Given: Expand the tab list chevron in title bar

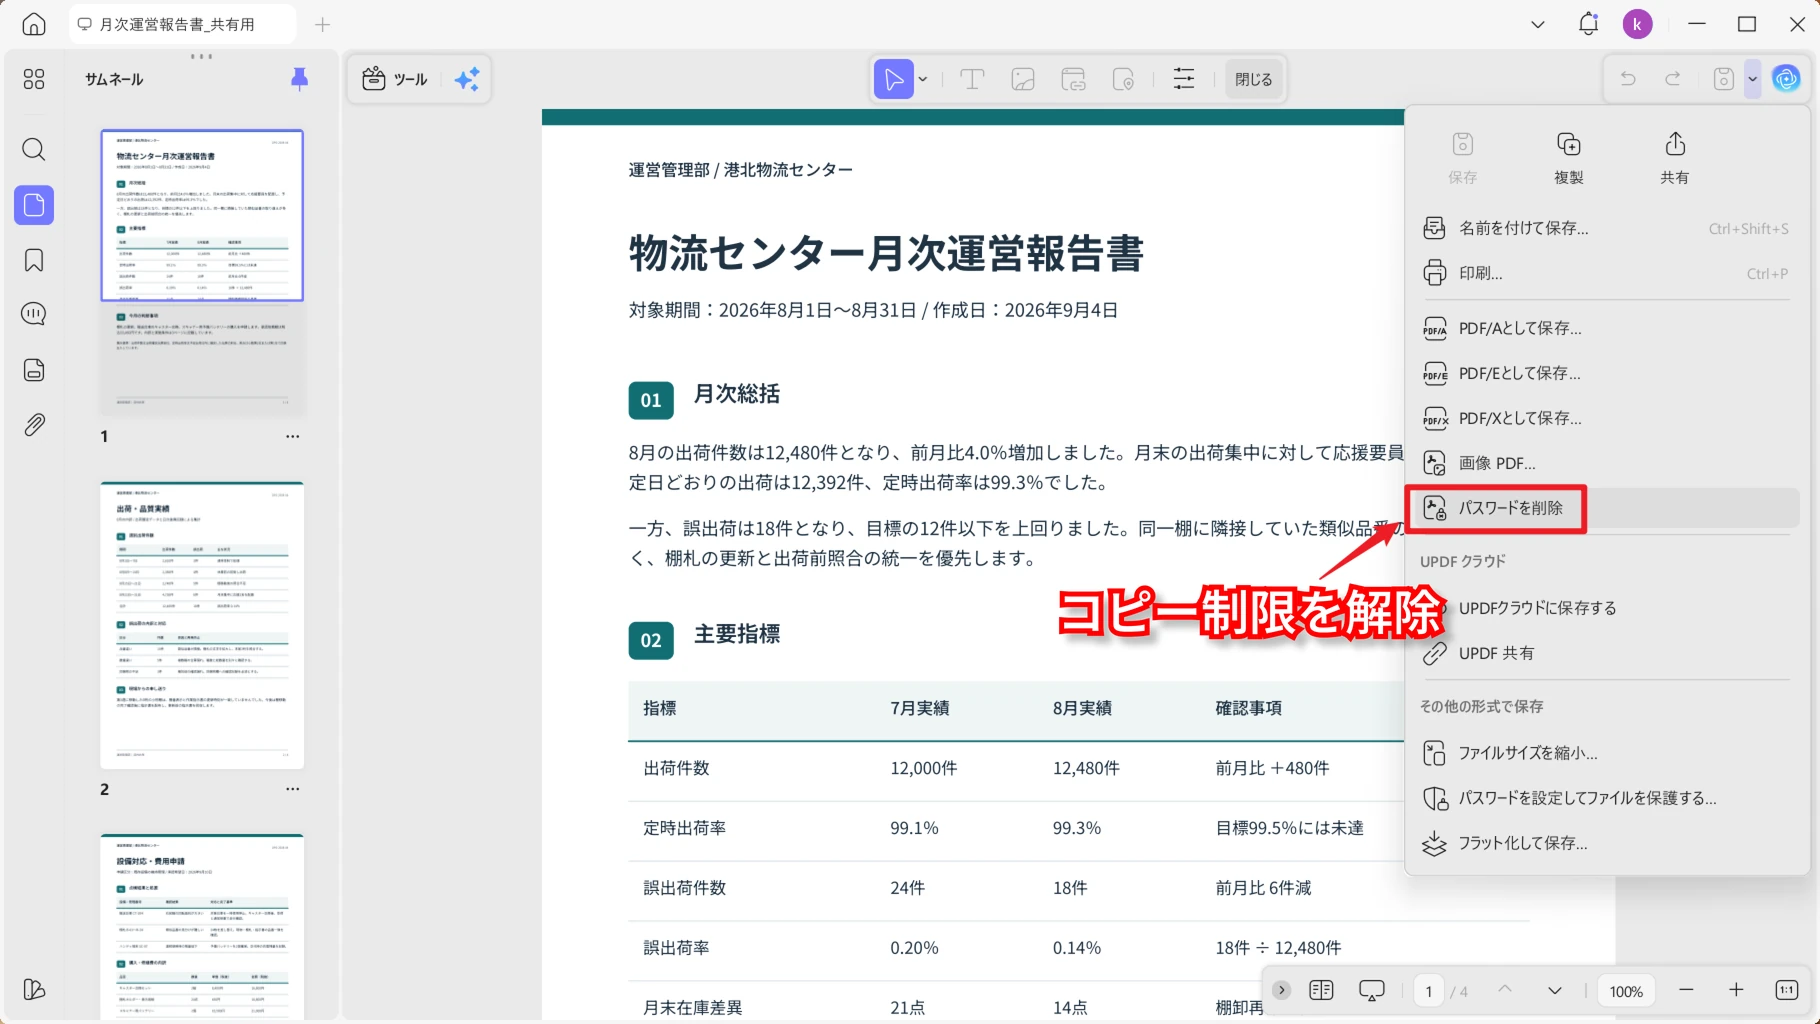Looking at the screenshot, I should [x=1538, y=24].
